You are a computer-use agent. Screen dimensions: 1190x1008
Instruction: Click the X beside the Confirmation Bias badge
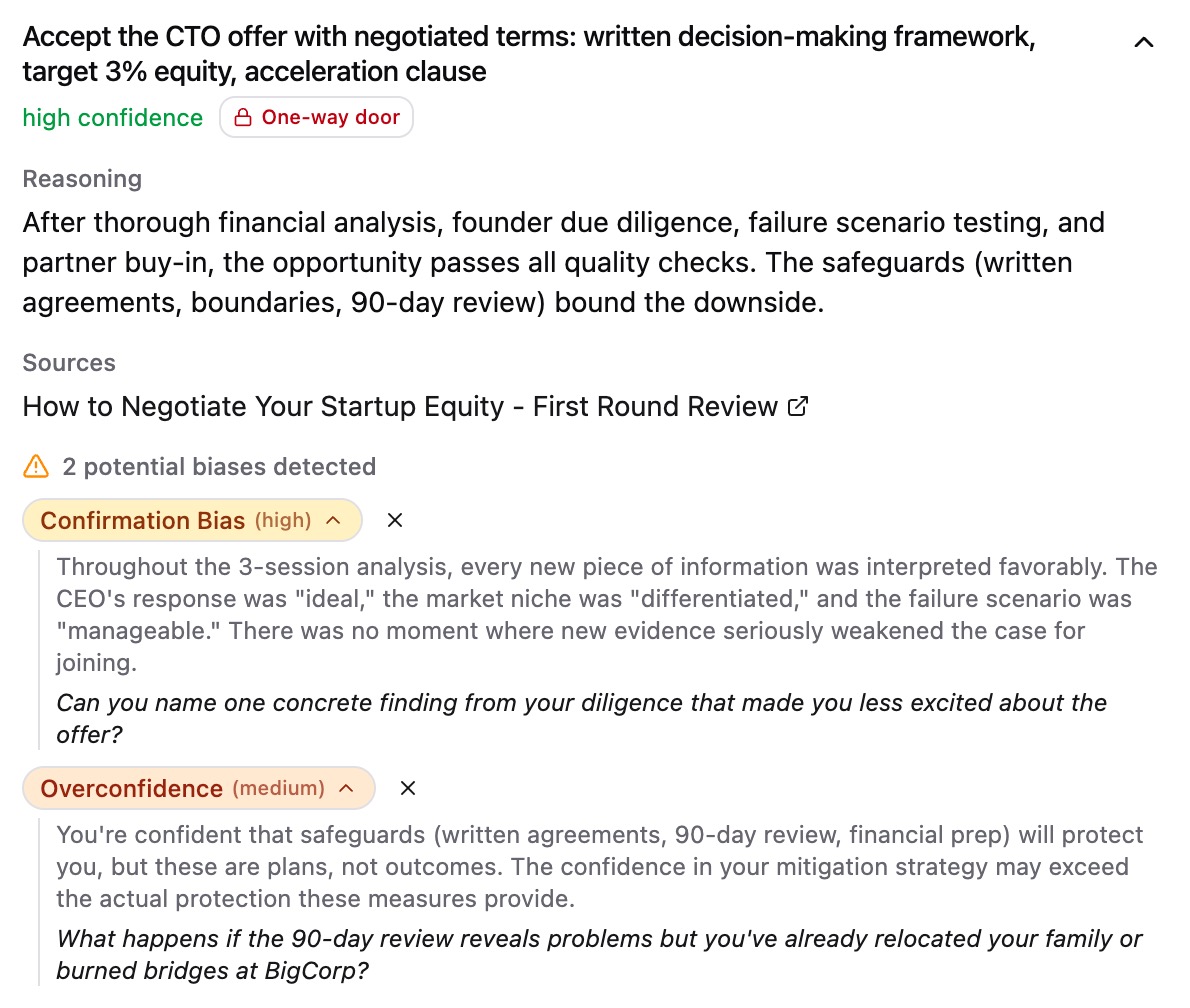point(394,520)
